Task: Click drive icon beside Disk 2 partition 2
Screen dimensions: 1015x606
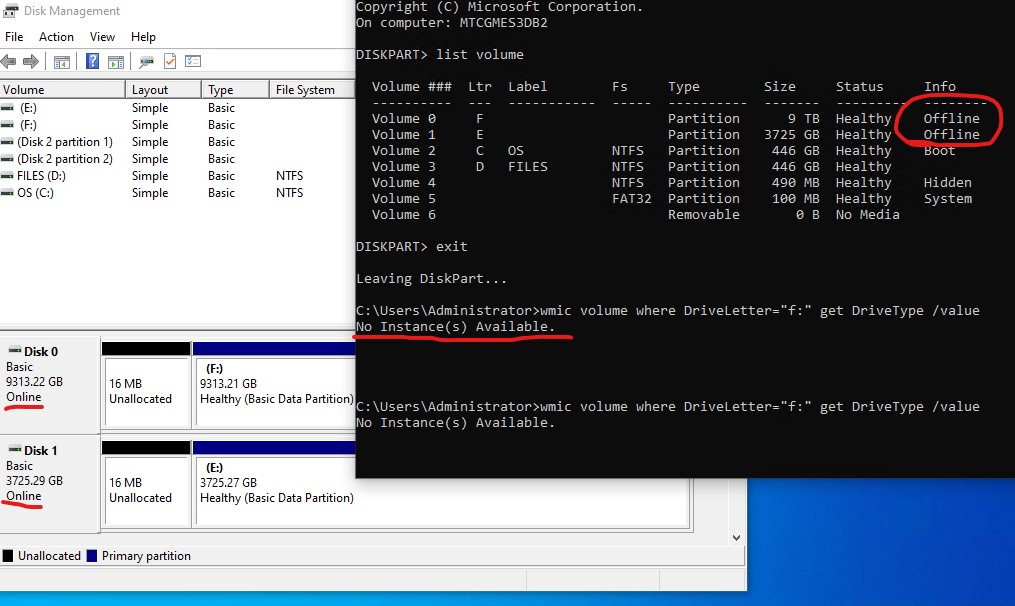Action: point(8,159)
